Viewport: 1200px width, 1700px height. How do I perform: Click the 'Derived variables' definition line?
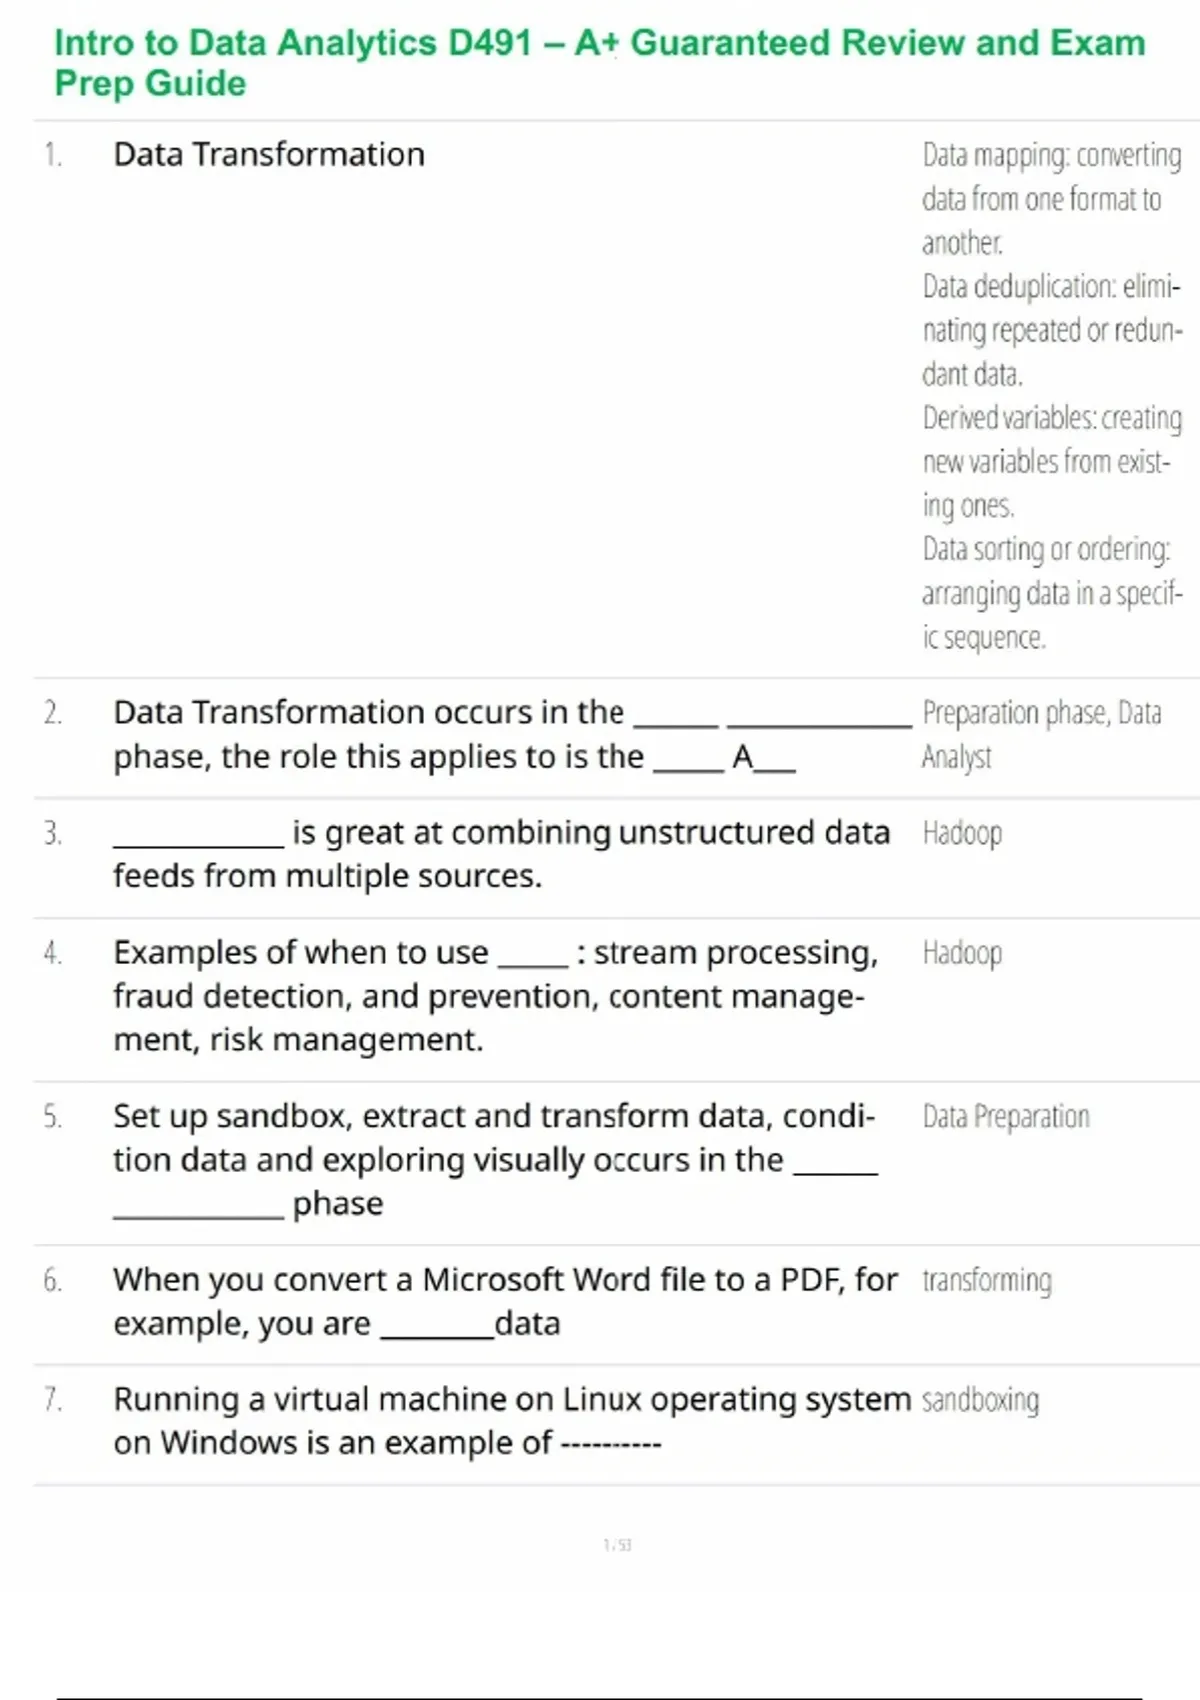[1050, 461]
